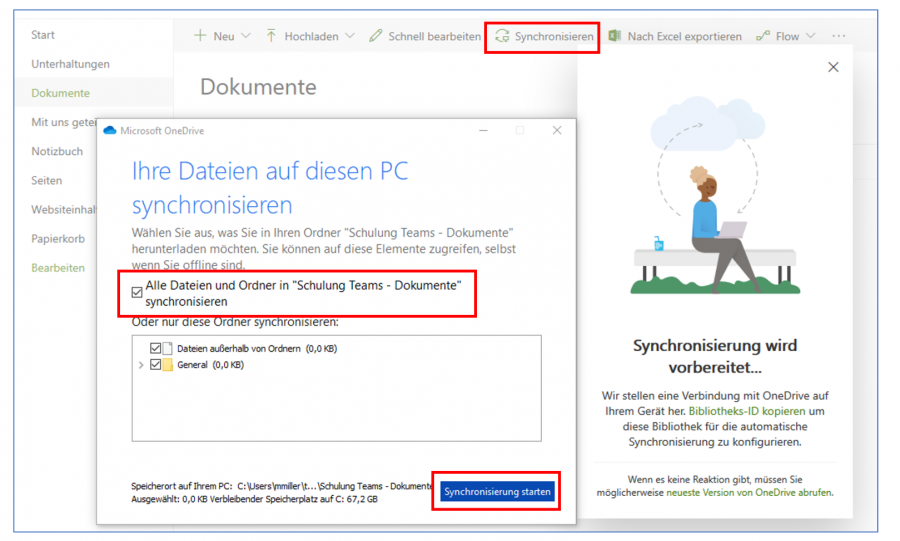Click the yellow General folder icon
The height and width of the screenshot is (541, 900).
pos(168,365)
